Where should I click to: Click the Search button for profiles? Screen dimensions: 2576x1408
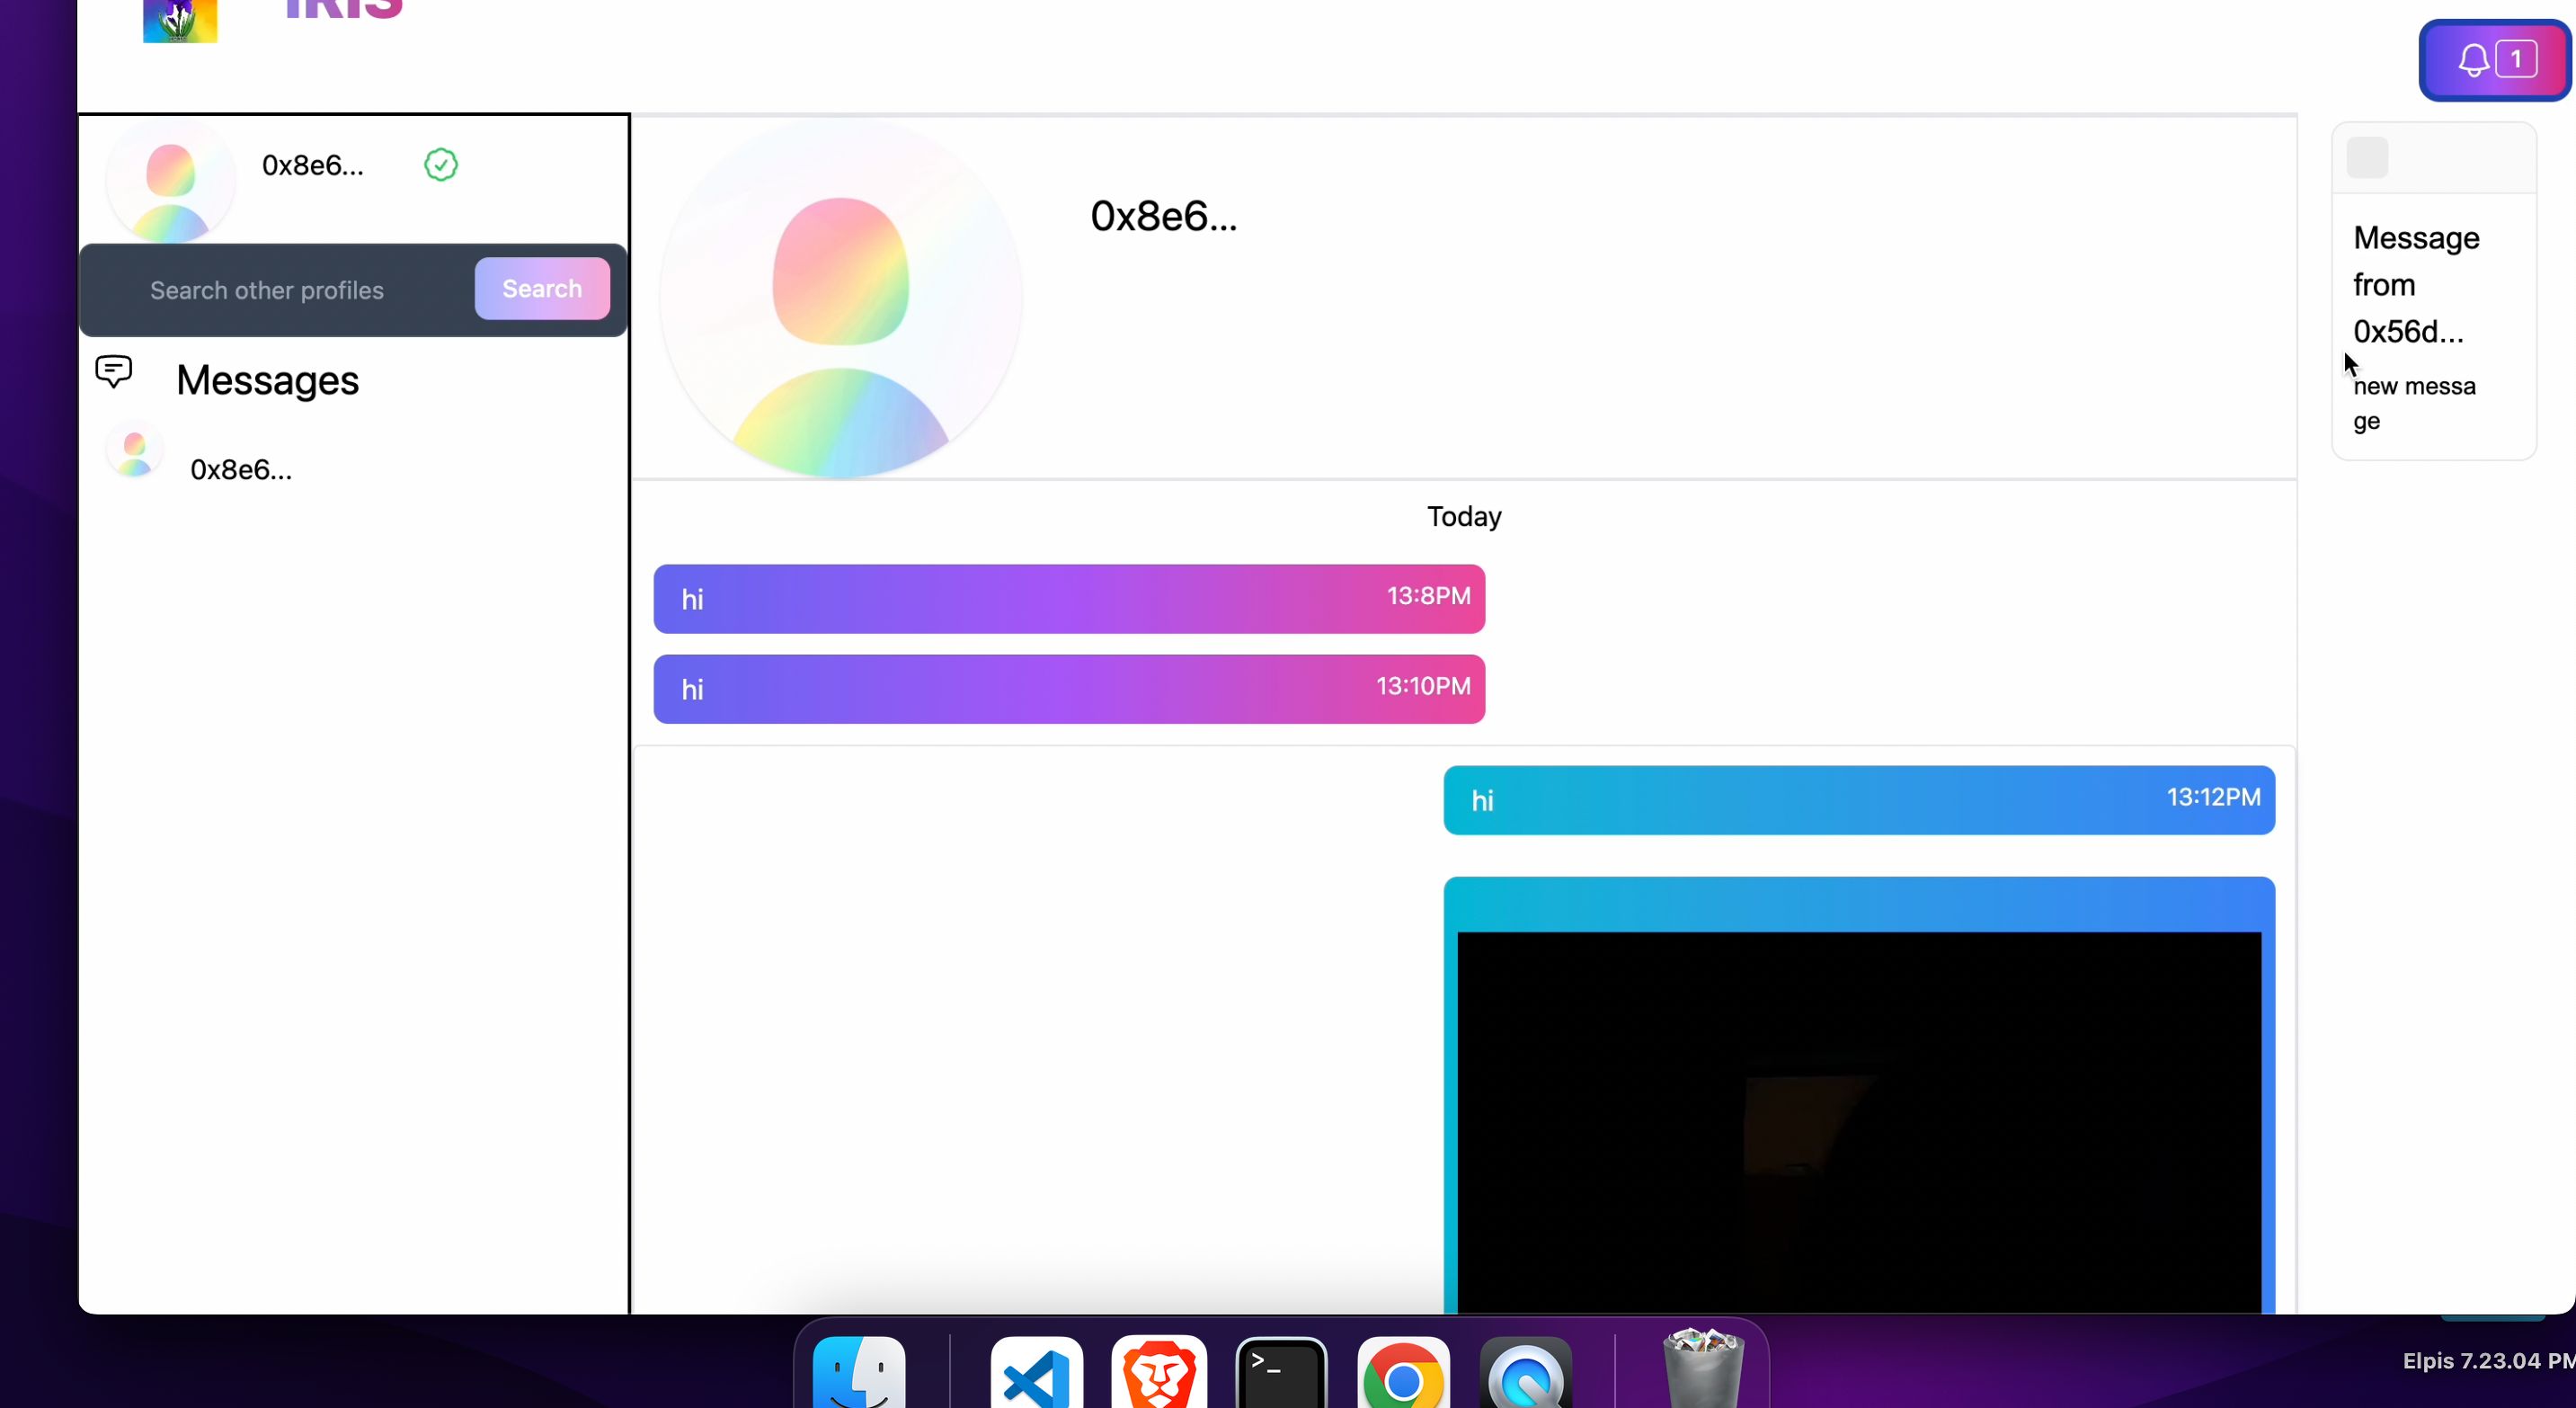(x=539, y=288)
